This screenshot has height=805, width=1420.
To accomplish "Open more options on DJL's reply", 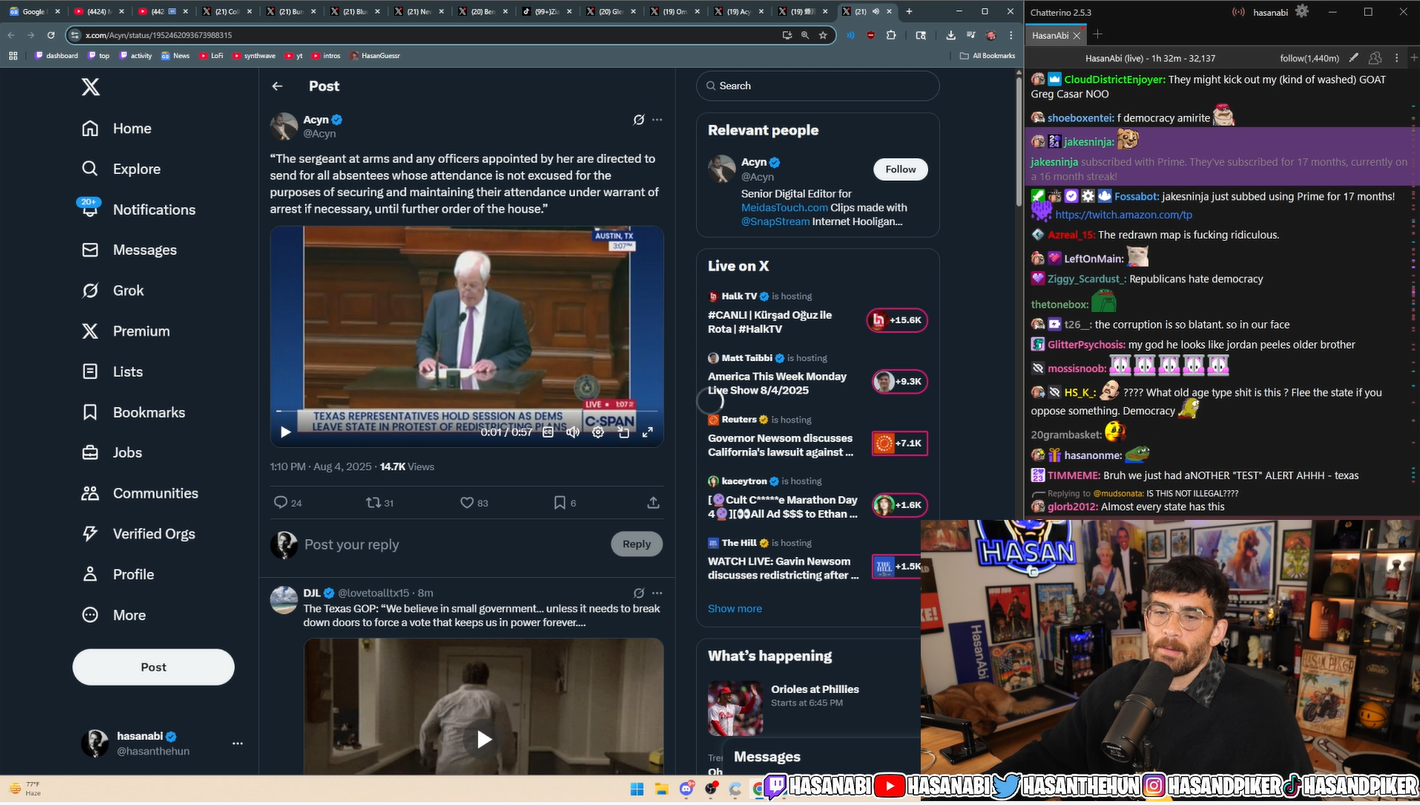I will point(657,593).
